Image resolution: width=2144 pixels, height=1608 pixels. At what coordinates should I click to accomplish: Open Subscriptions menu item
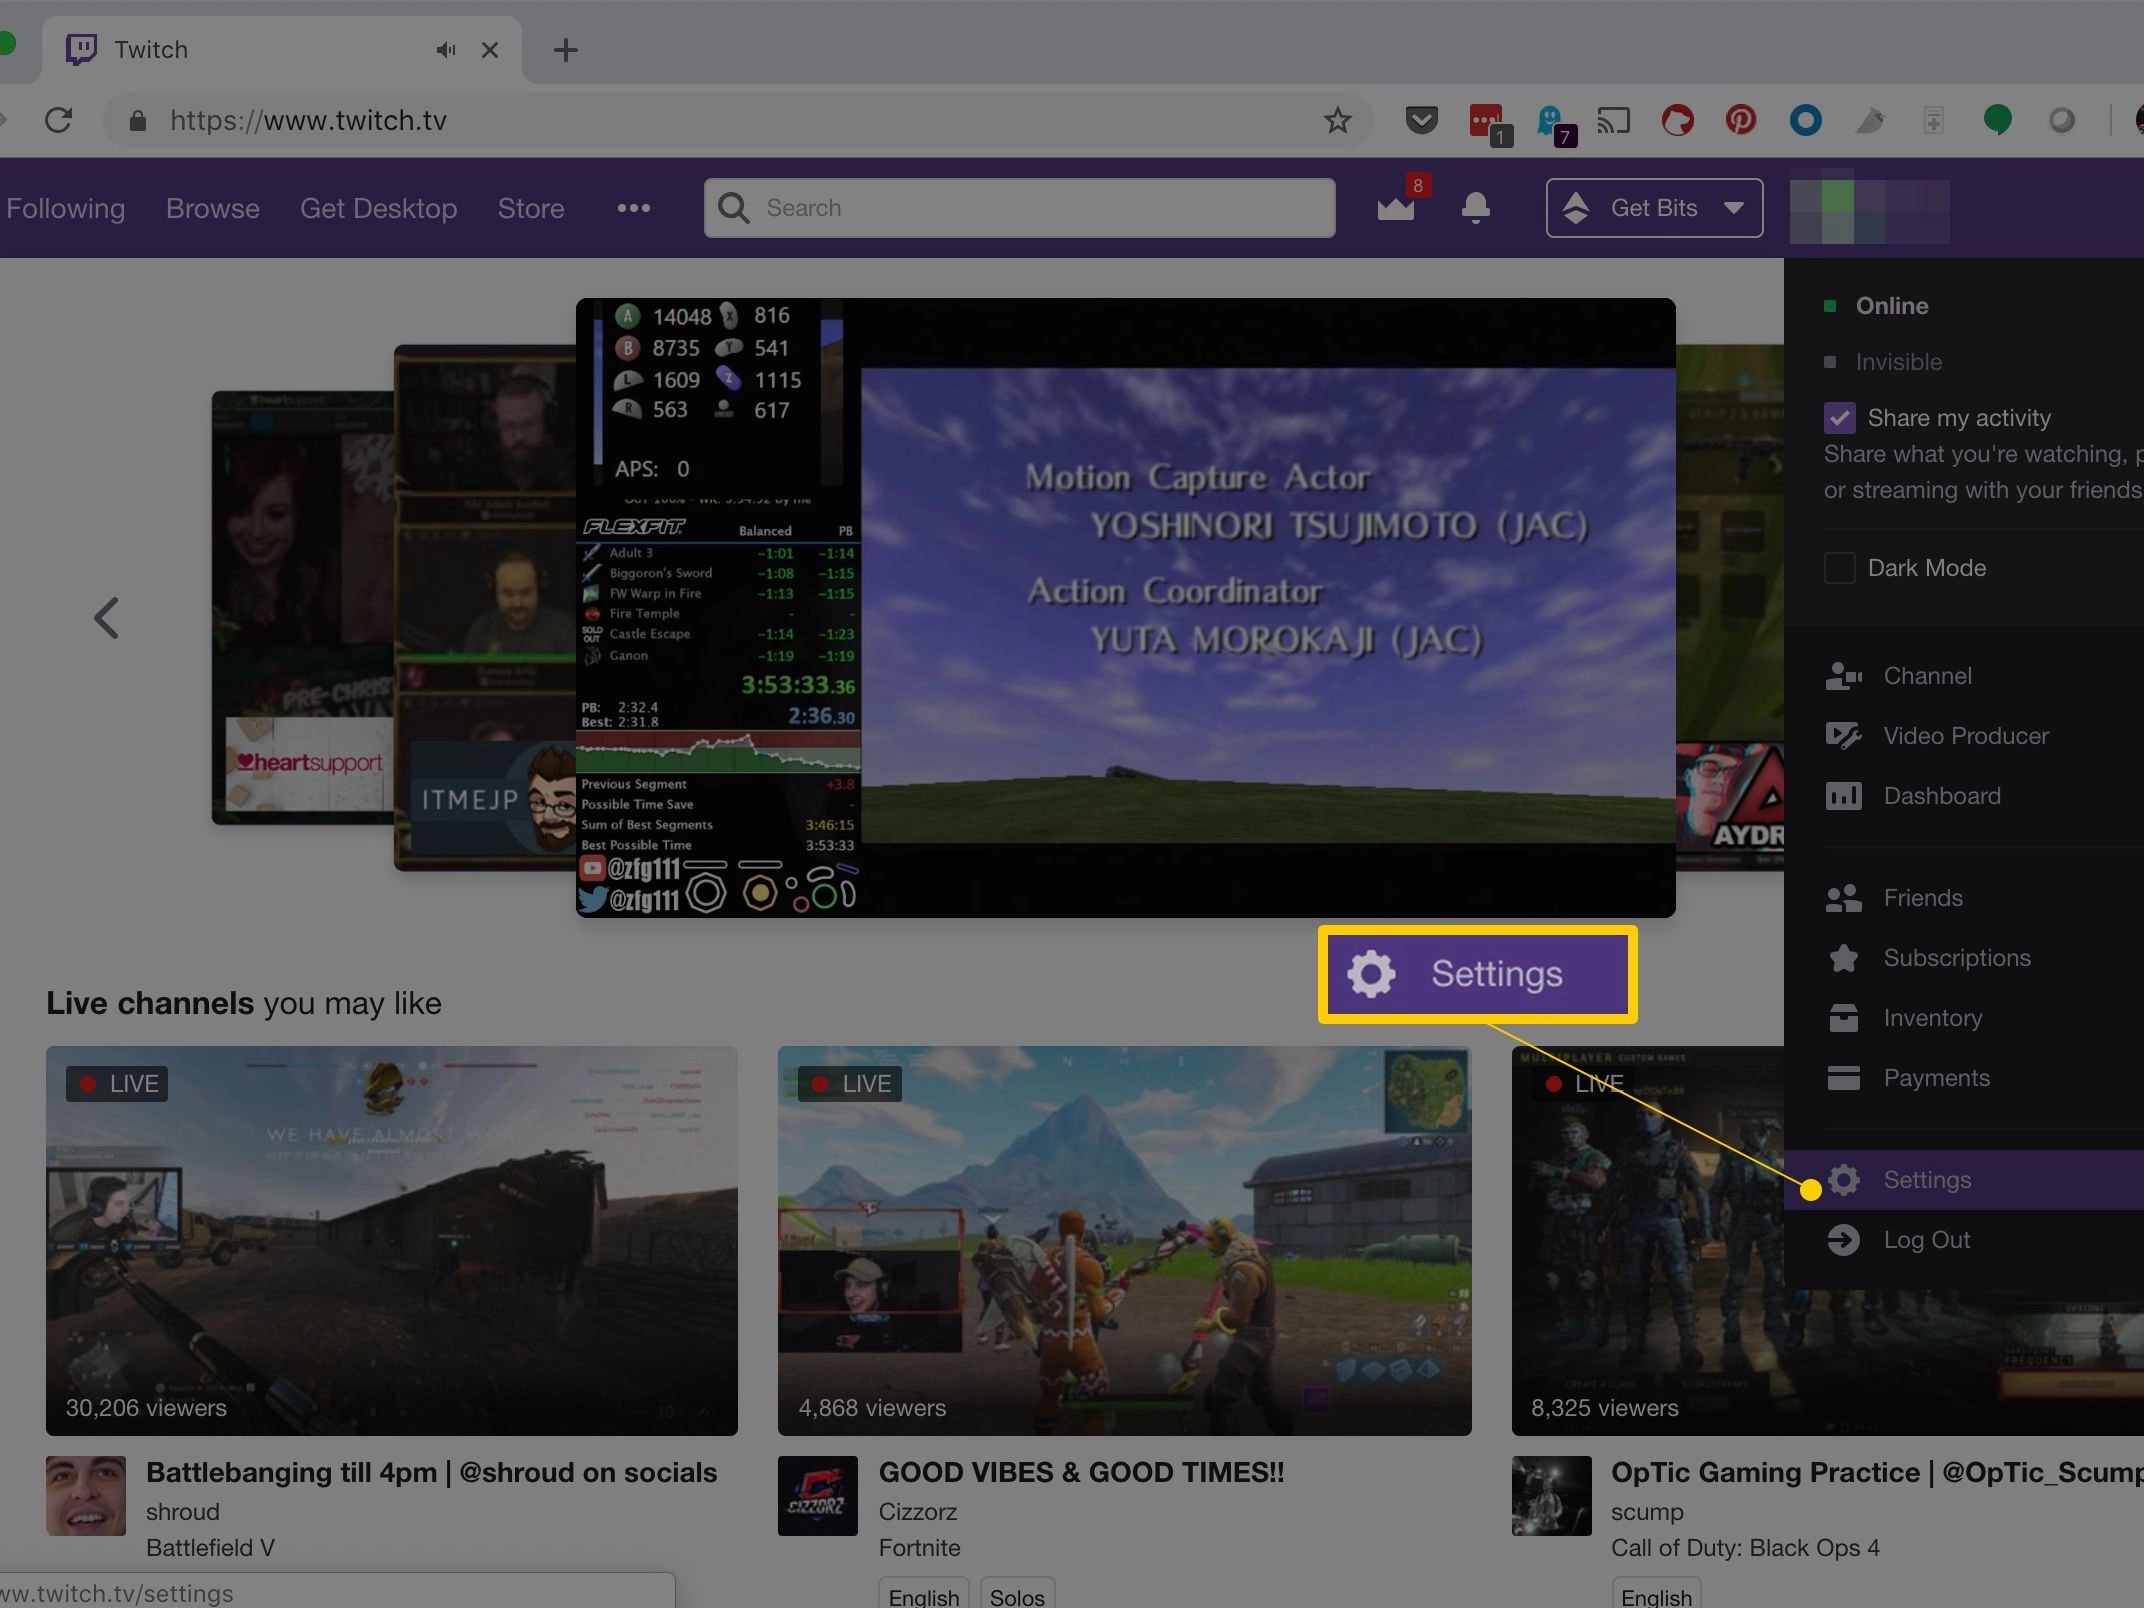1964,958
